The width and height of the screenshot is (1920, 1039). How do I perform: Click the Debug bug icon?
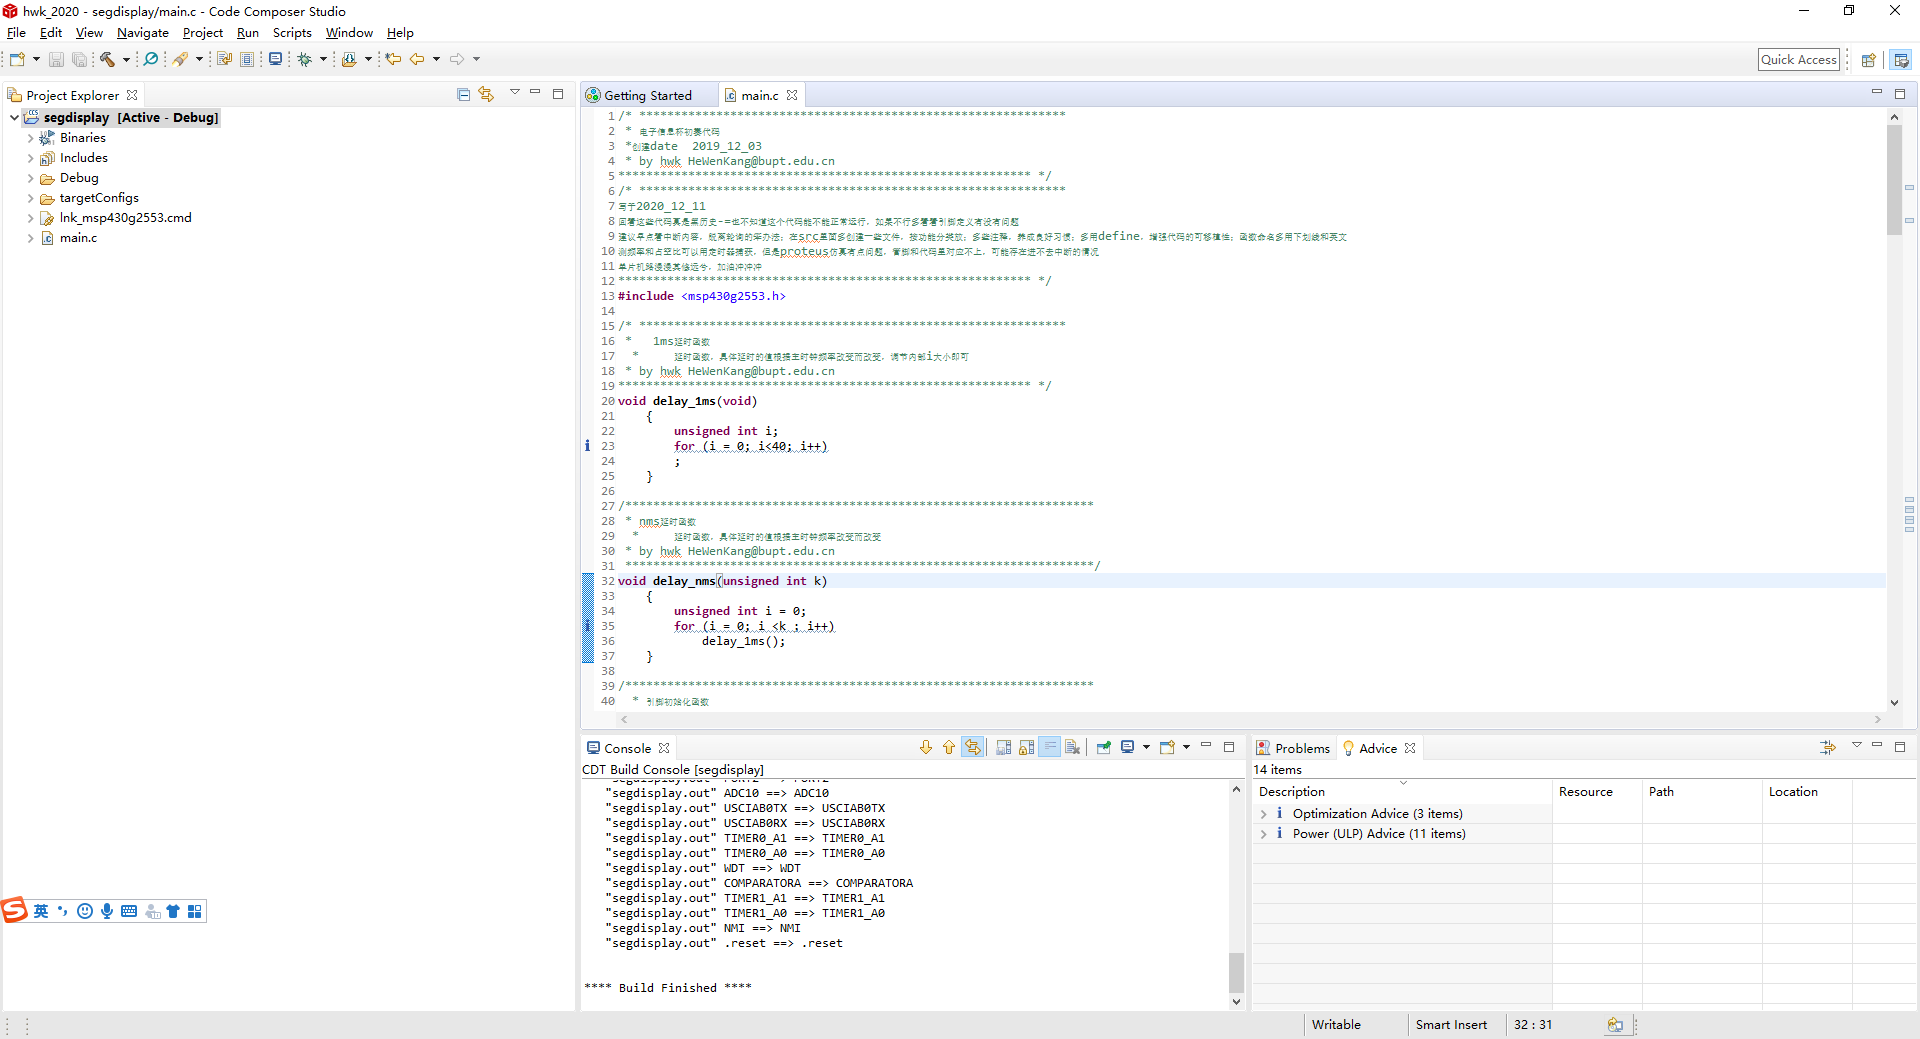[305, 60]
